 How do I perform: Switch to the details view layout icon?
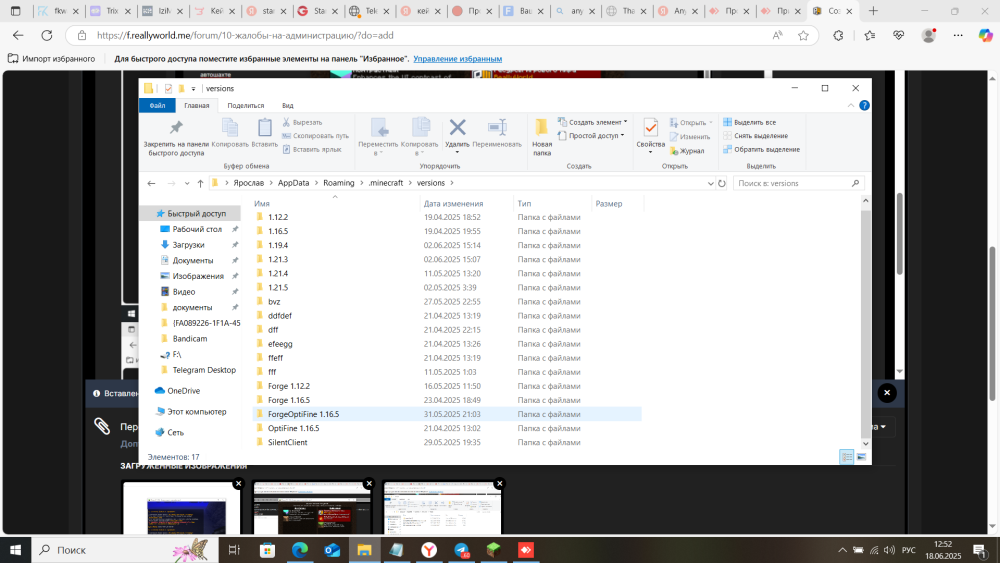(846, 457)
